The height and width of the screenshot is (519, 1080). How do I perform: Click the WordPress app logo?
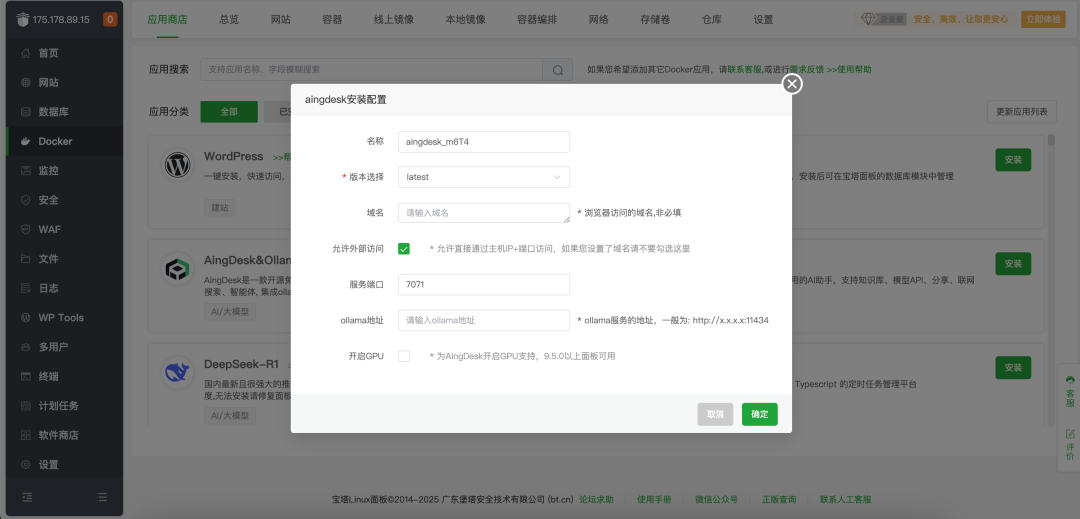coord(178,165)
